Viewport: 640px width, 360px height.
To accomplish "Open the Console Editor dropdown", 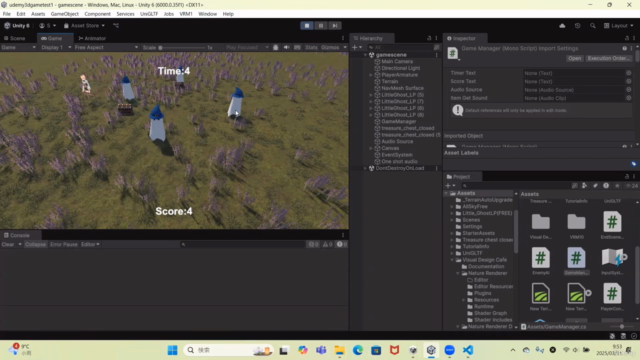I will pyautogui.click(x=90, y=244).
